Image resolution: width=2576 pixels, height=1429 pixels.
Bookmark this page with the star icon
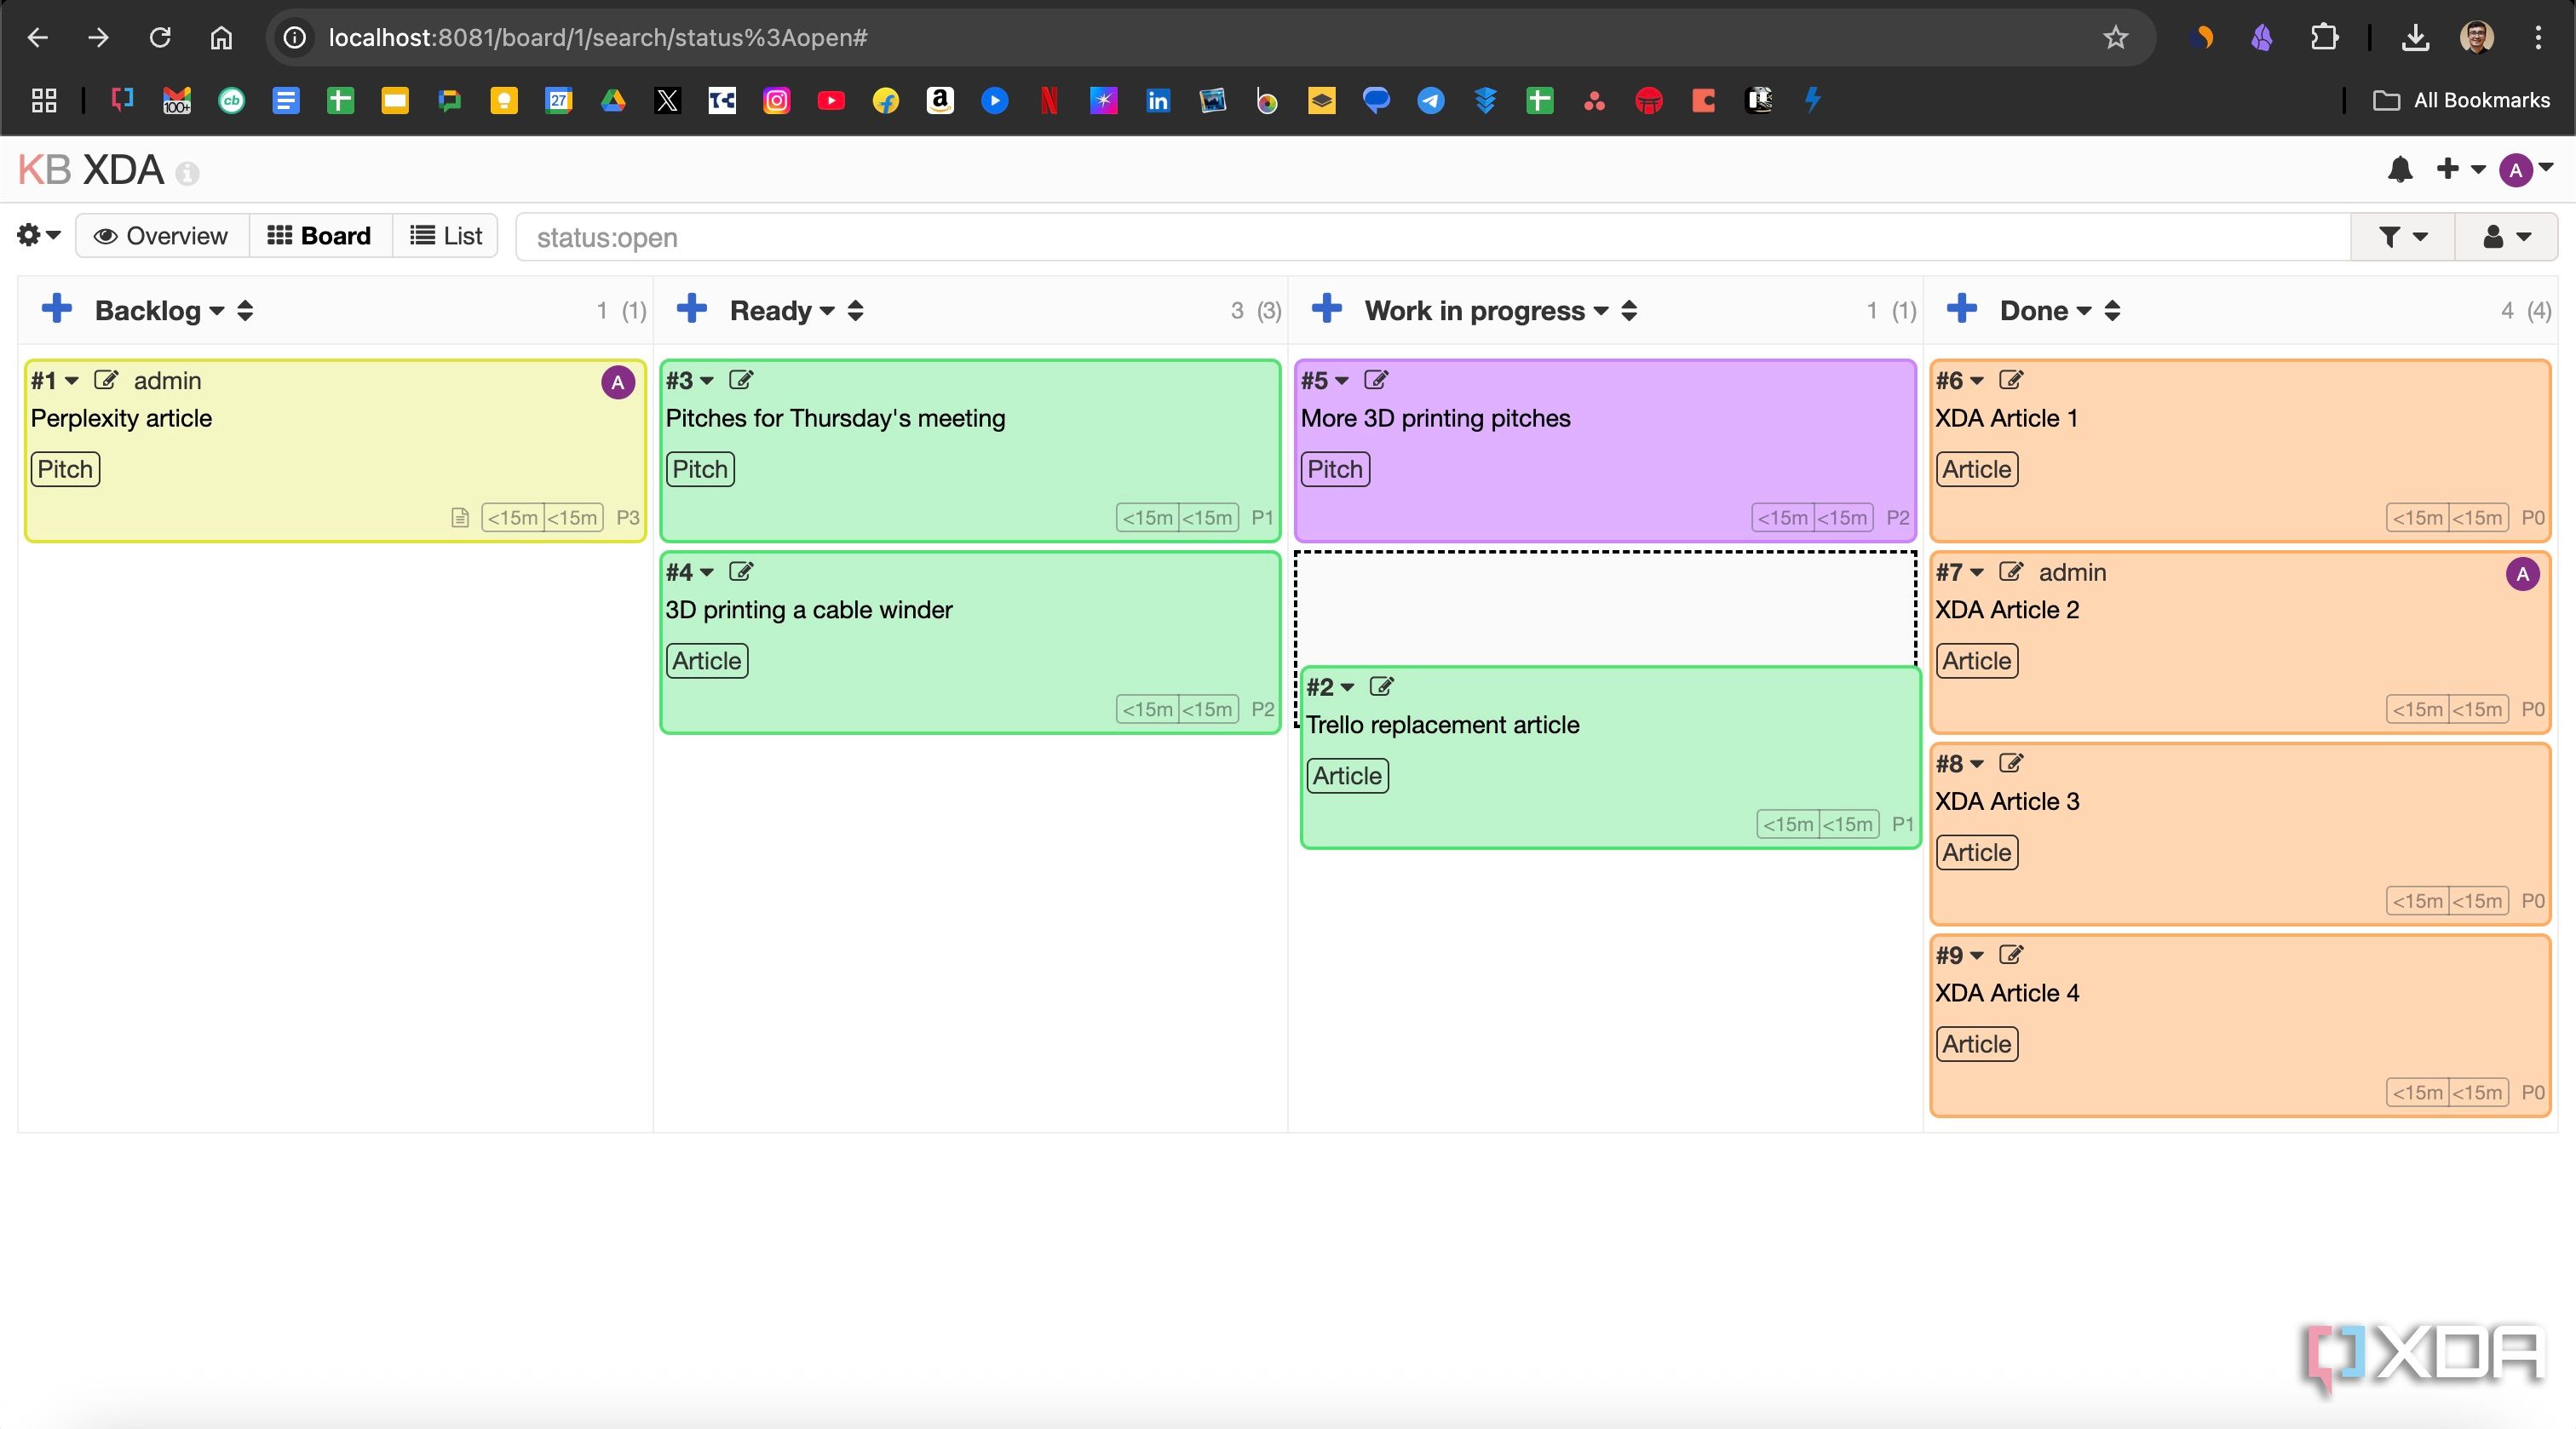coord(2115,38)
